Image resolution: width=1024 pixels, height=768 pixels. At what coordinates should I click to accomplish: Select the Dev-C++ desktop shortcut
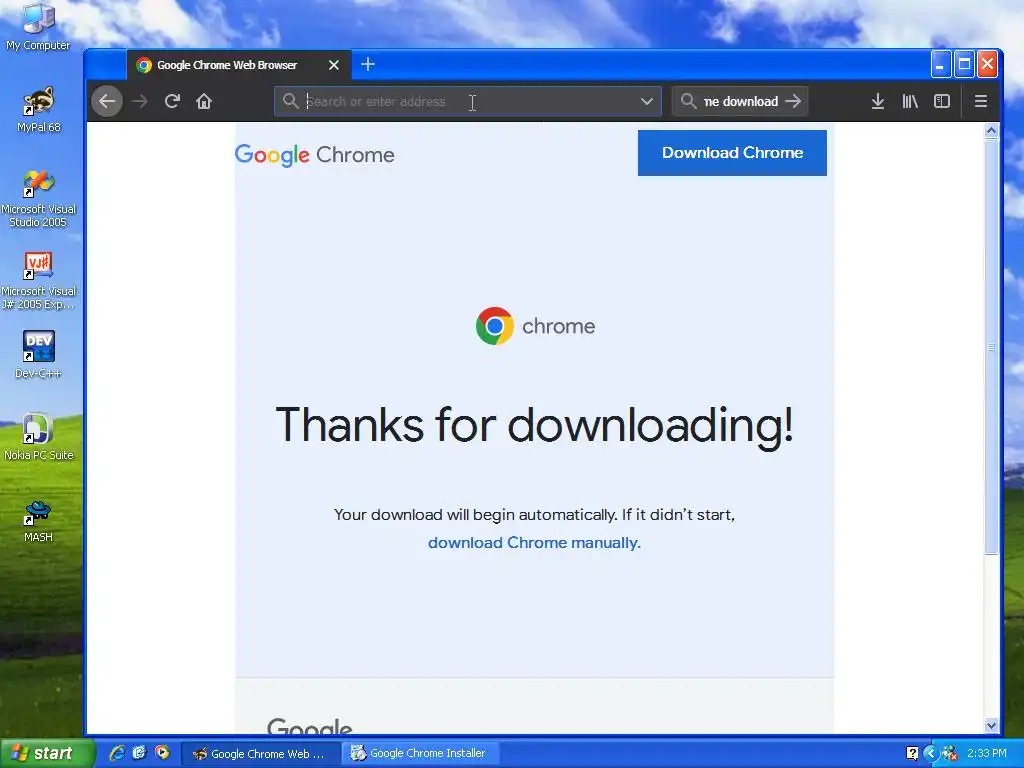click(x=38, y=355)
